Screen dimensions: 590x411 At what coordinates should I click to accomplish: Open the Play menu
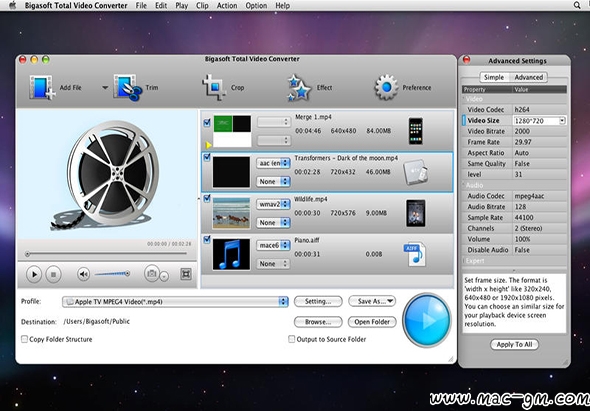pos(182,5)
